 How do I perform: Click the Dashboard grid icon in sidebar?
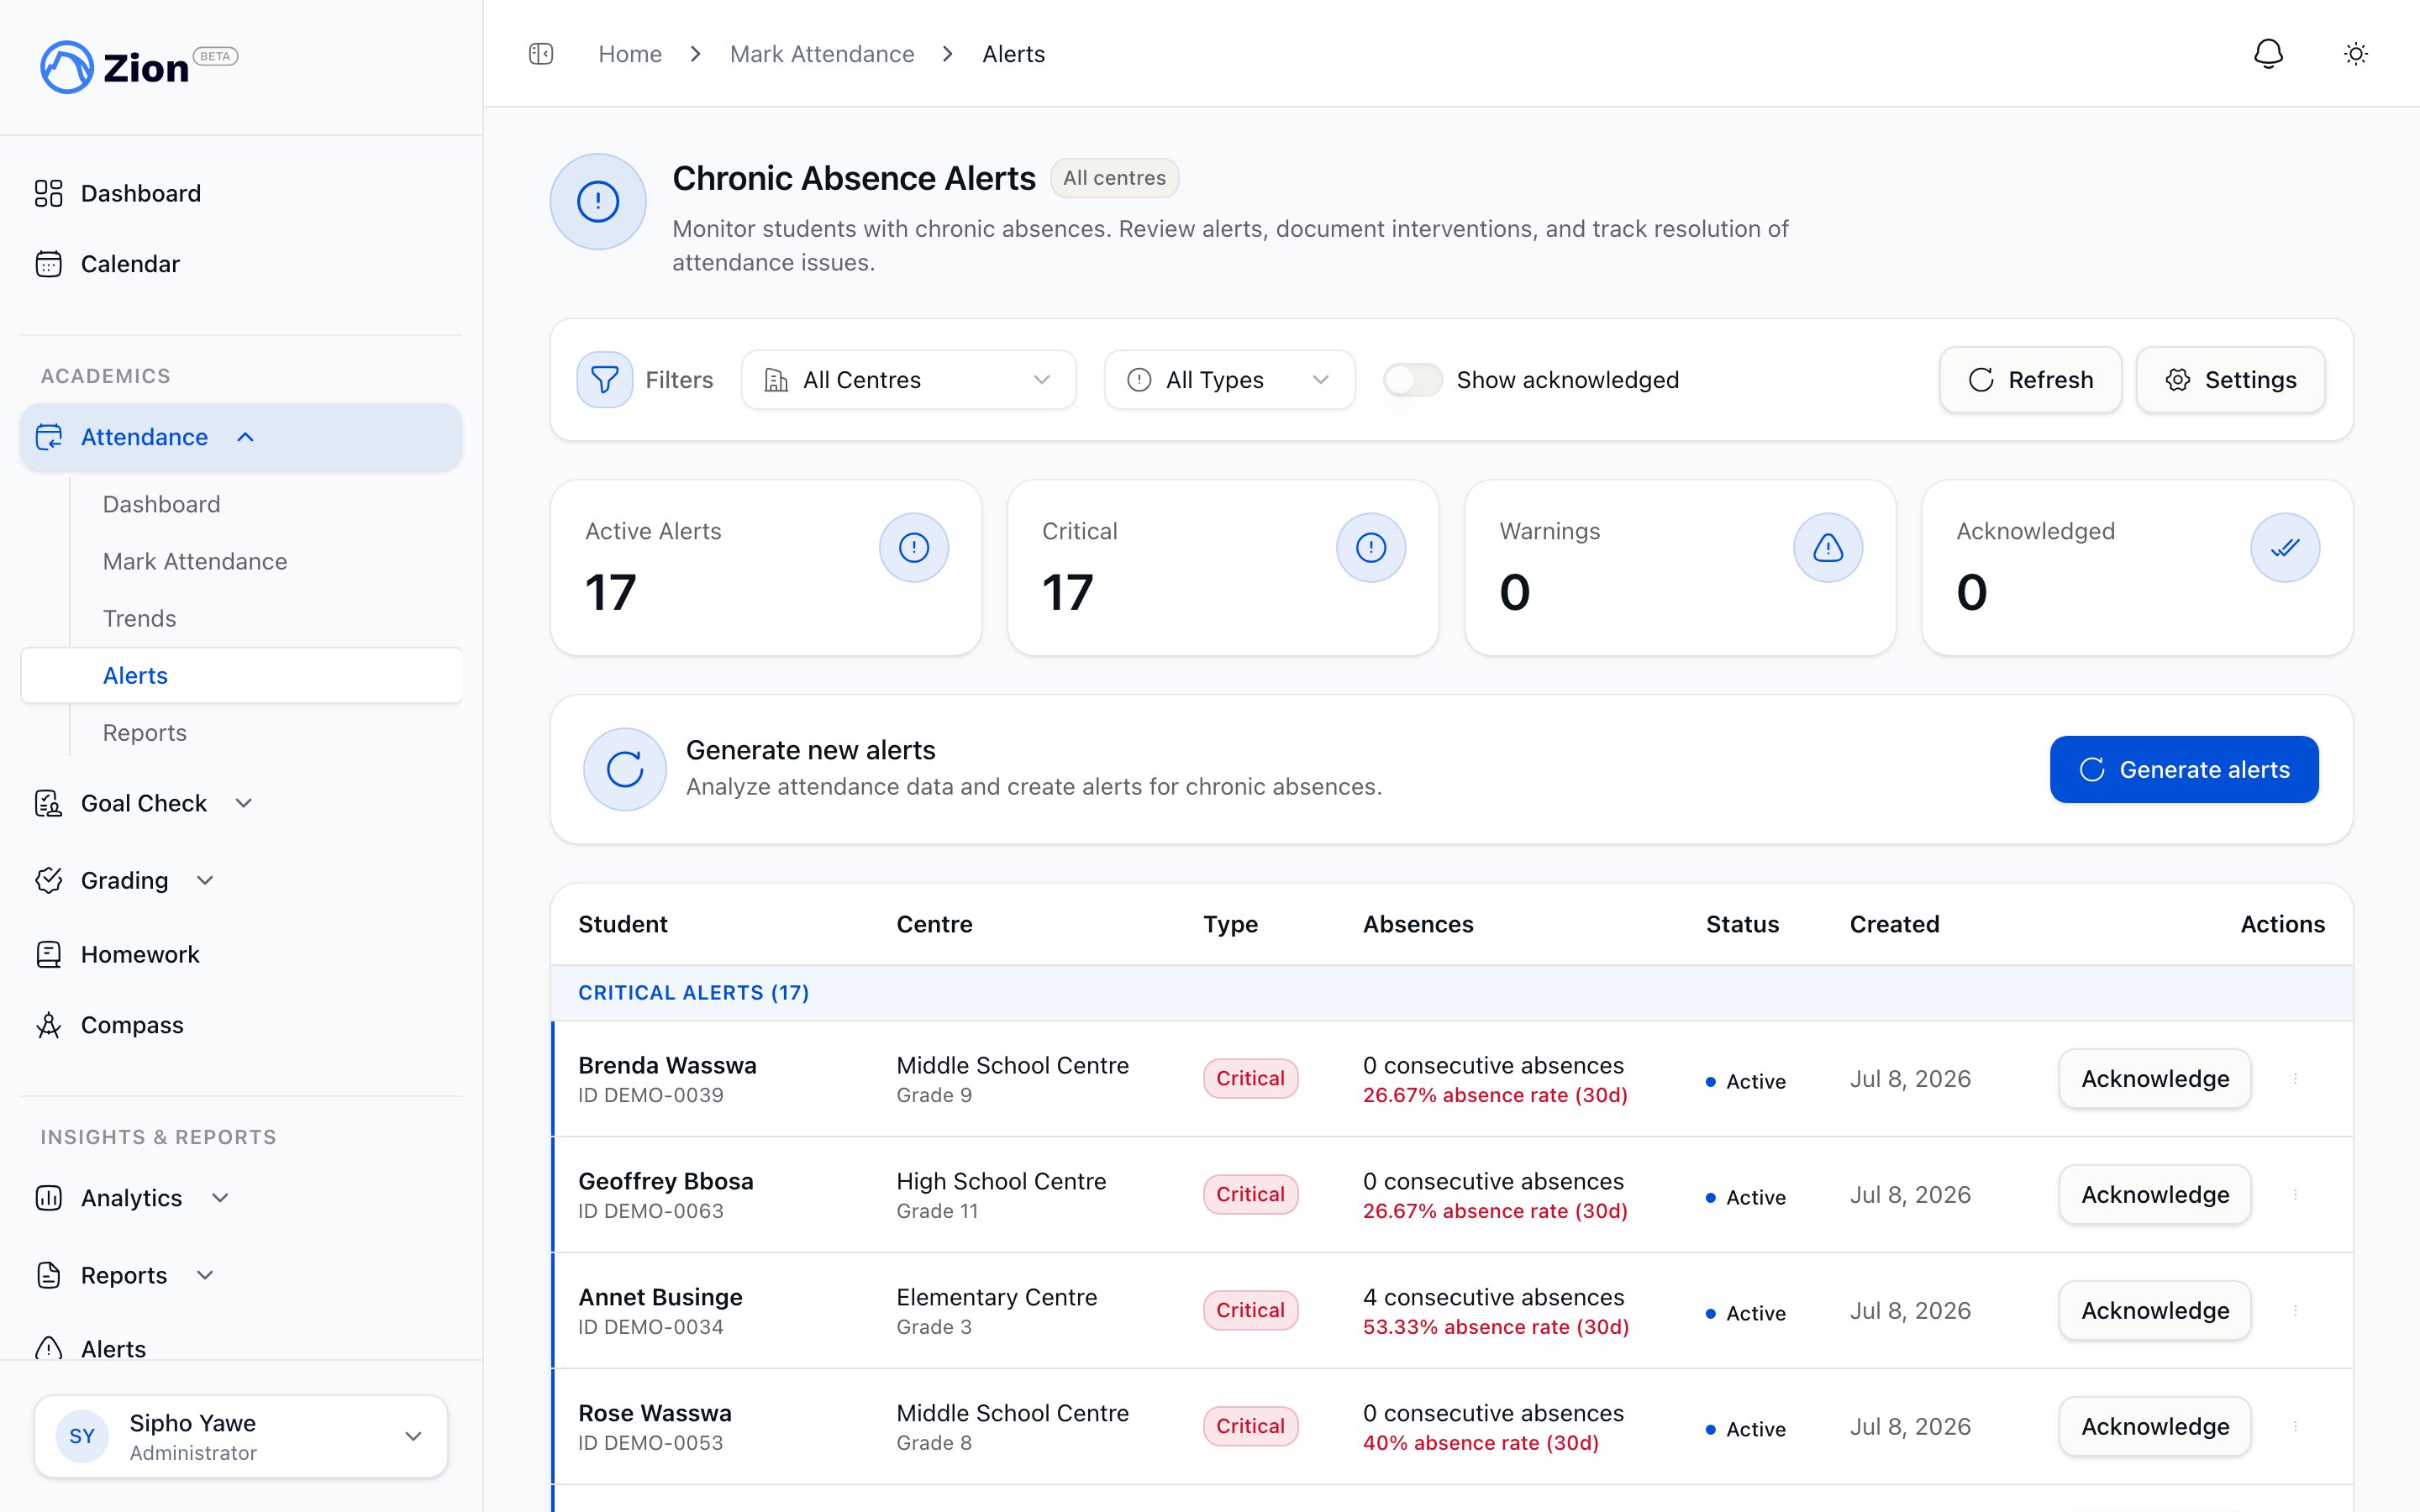tap(49, 193)
